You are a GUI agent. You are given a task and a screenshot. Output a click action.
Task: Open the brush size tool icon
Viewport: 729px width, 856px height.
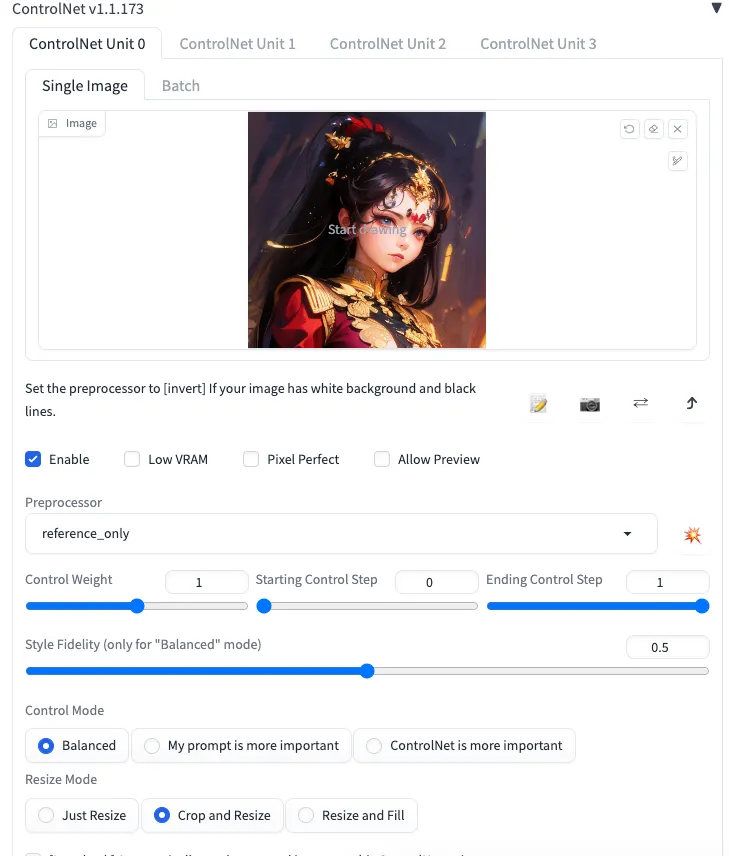point(678,161)
